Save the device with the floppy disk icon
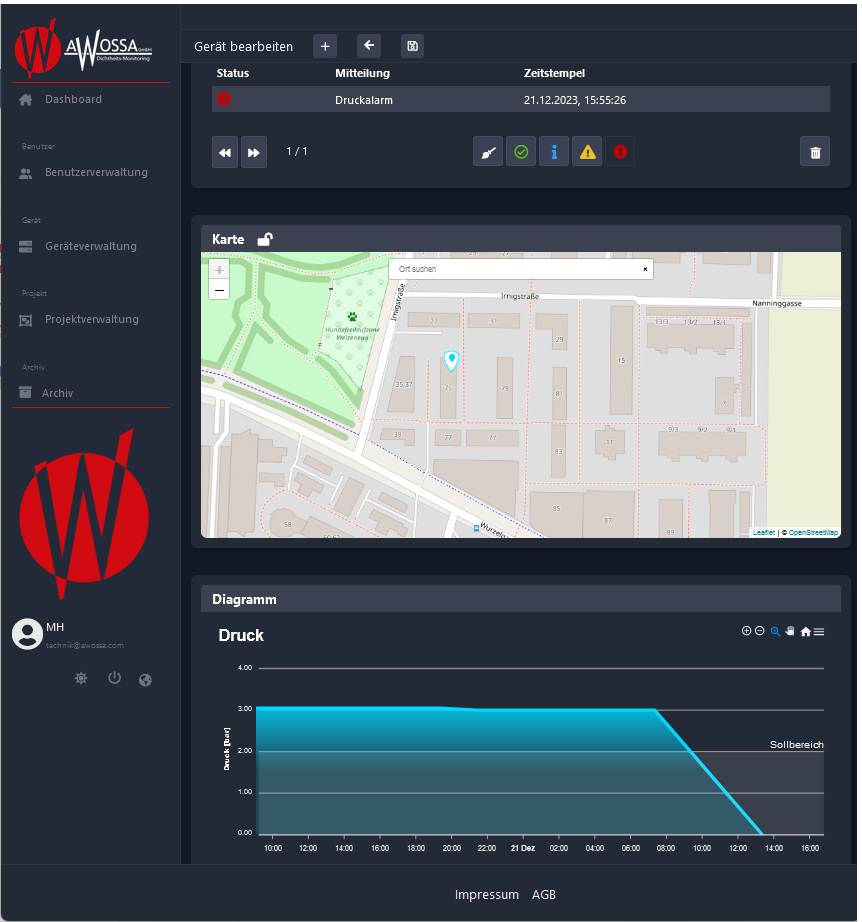The height and width of the screenshot is (922, 862). (x=412, y=46)
